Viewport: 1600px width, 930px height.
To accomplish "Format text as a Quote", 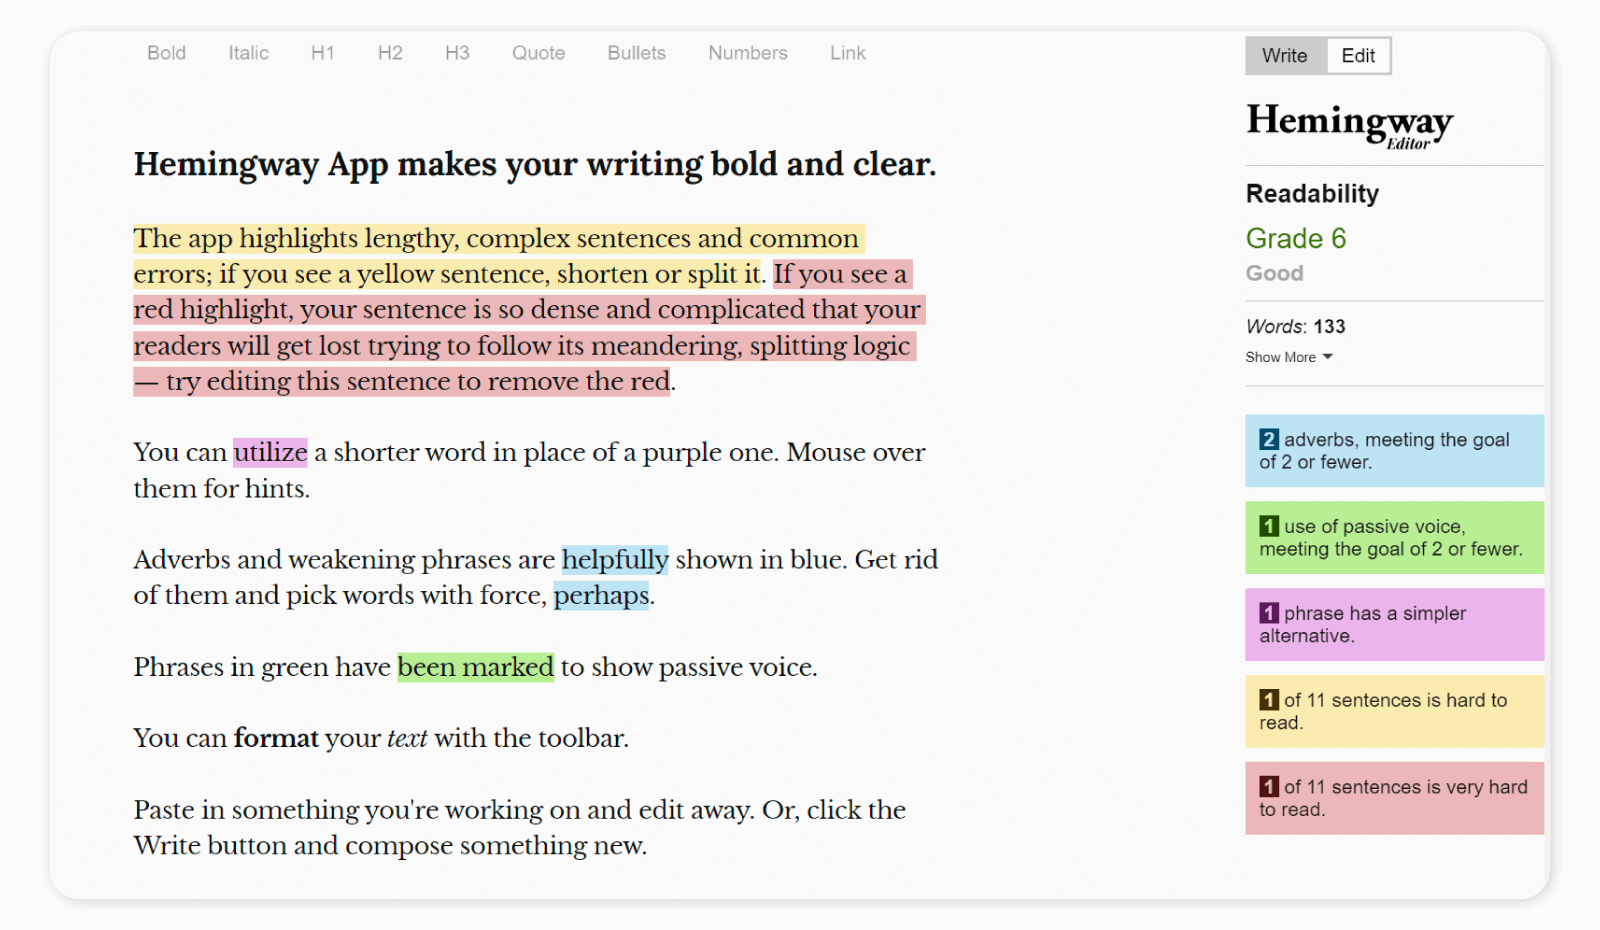I will 538,53.
